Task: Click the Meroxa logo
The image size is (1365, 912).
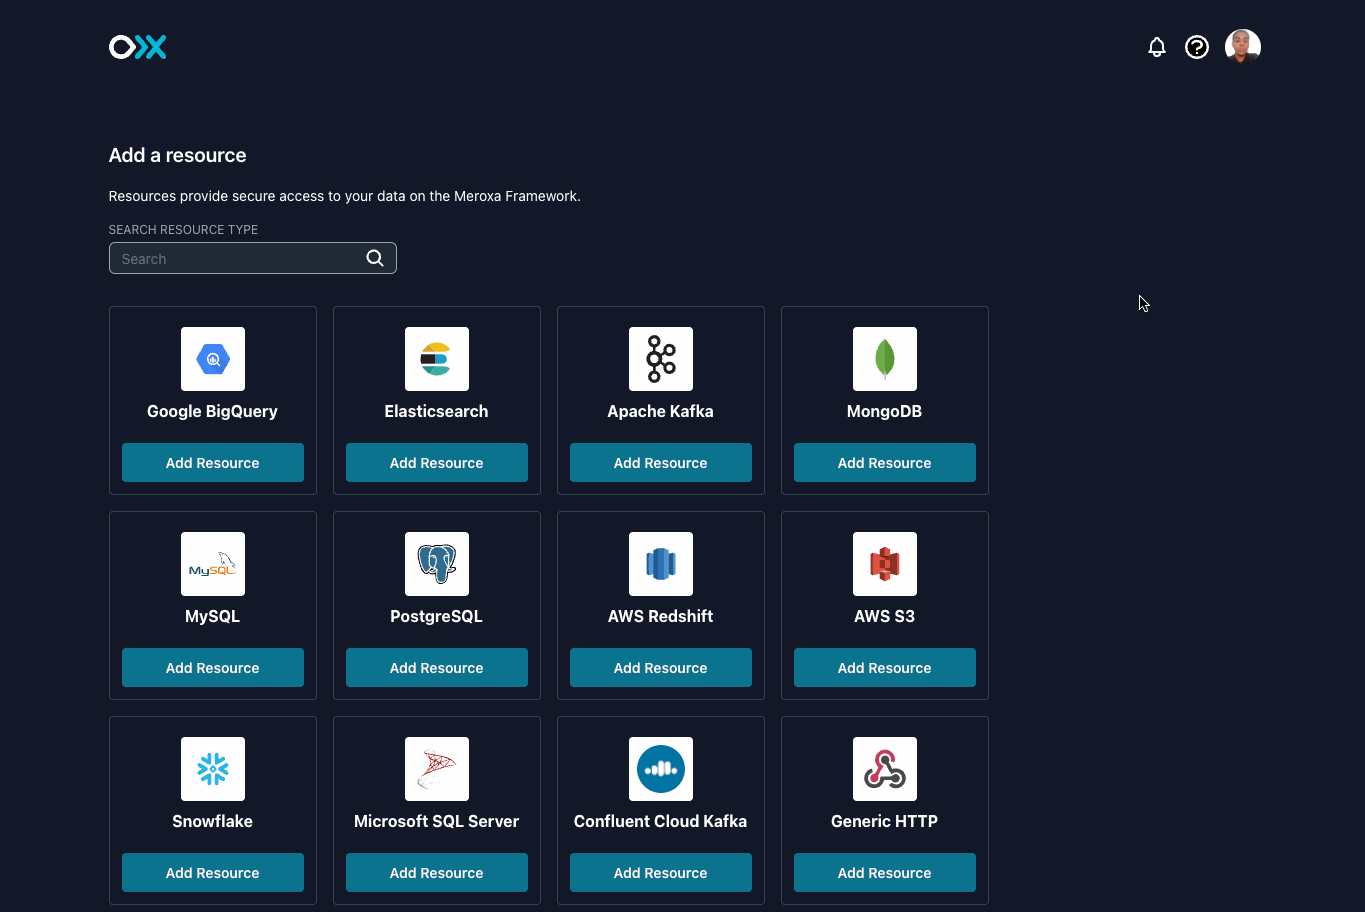Action: 137,46
